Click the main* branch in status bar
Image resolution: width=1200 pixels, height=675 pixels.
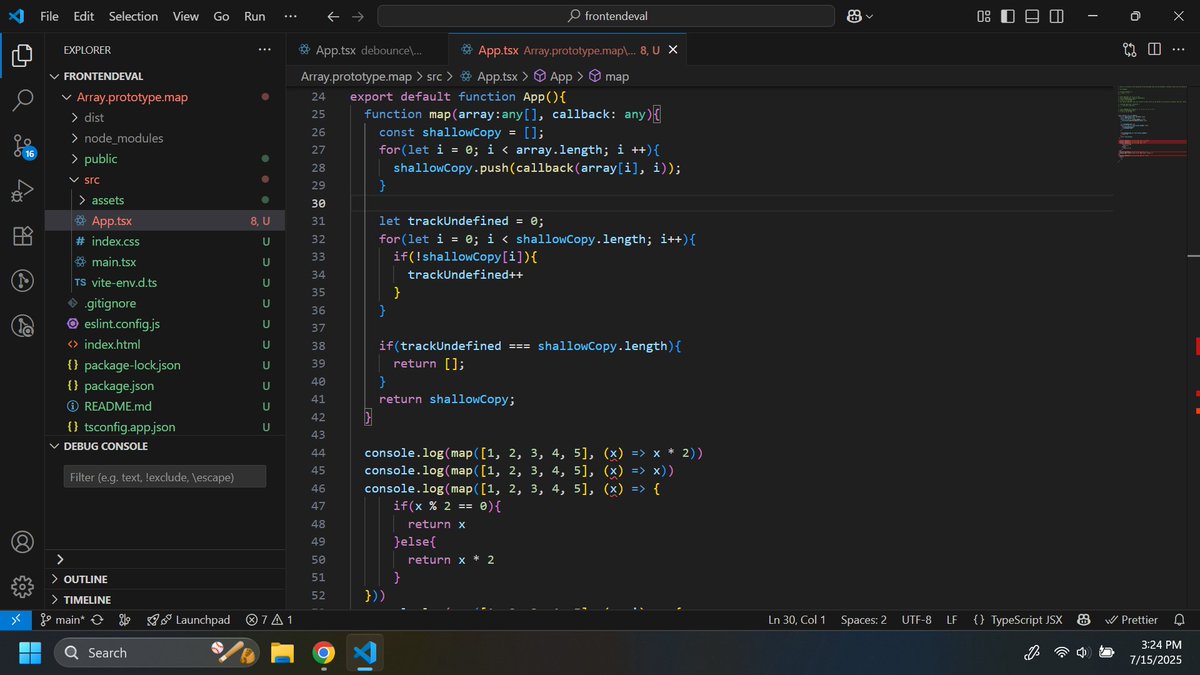pos(62,620)
